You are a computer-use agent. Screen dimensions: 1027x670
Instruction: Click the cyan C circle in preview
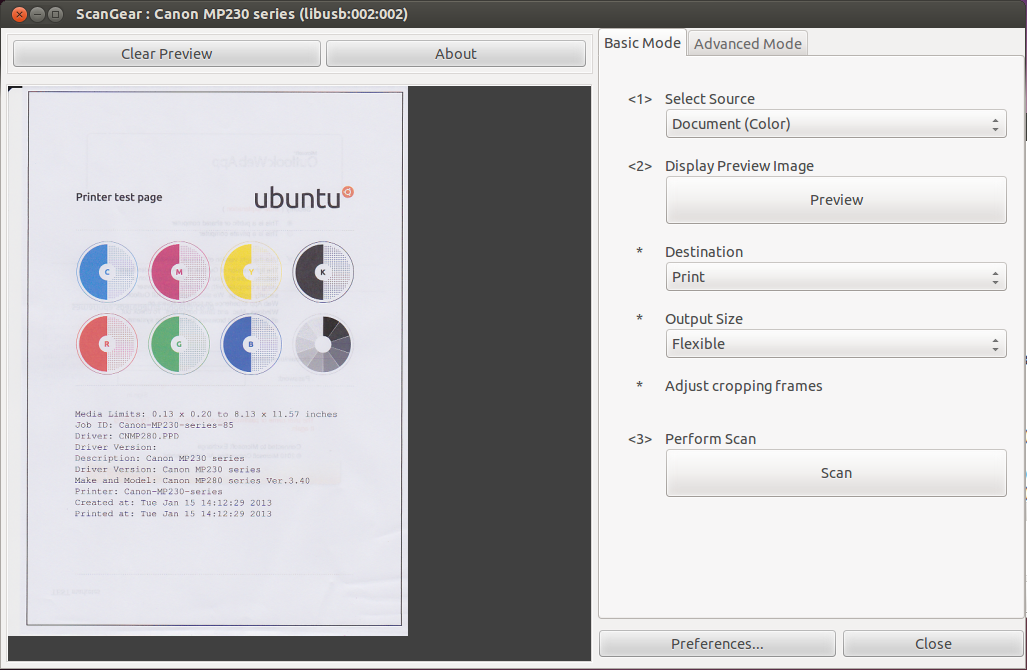[x=107, y=272]
